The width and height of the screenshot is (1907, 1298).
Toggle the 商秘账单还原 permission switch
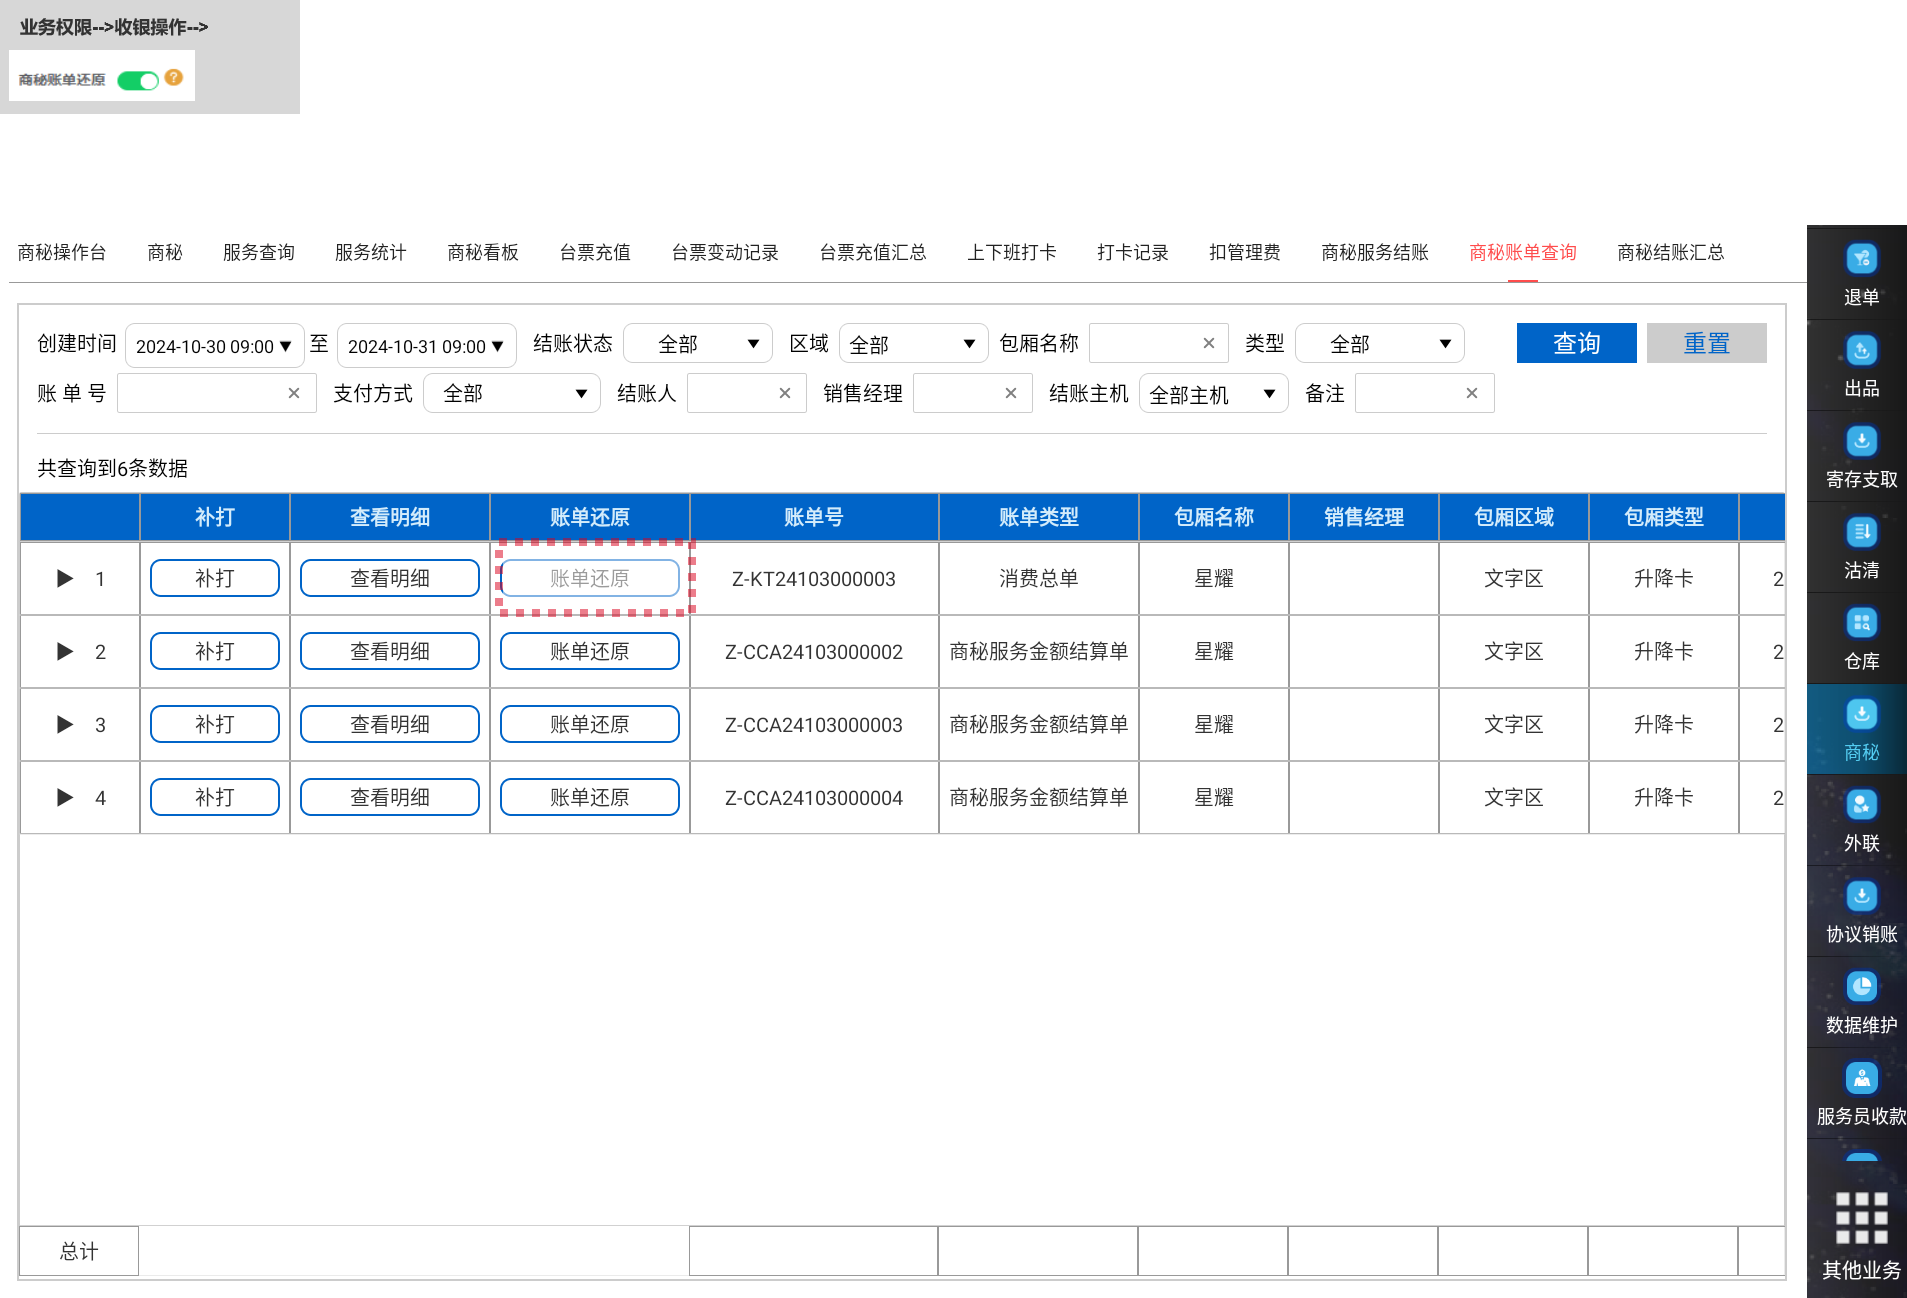pyautogui.click(x=138, y=80)
